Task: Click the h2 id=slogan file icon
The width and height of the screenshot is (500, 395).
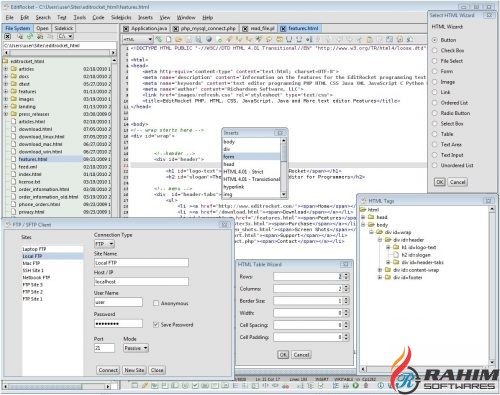Action: pyautogui.click(x=396, y=255)
